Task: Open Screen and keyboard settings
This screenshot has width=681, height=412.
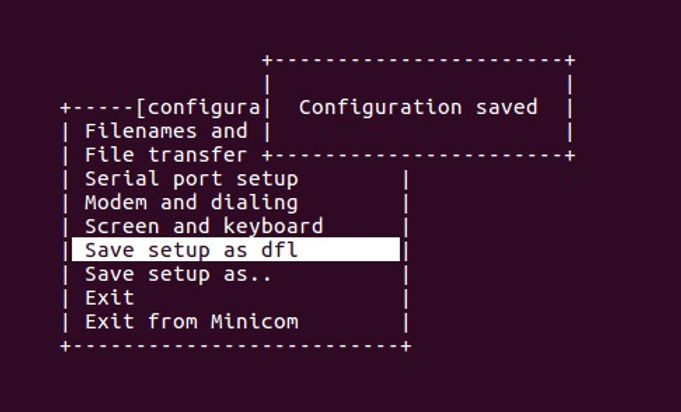Action: tap(204, 227)
